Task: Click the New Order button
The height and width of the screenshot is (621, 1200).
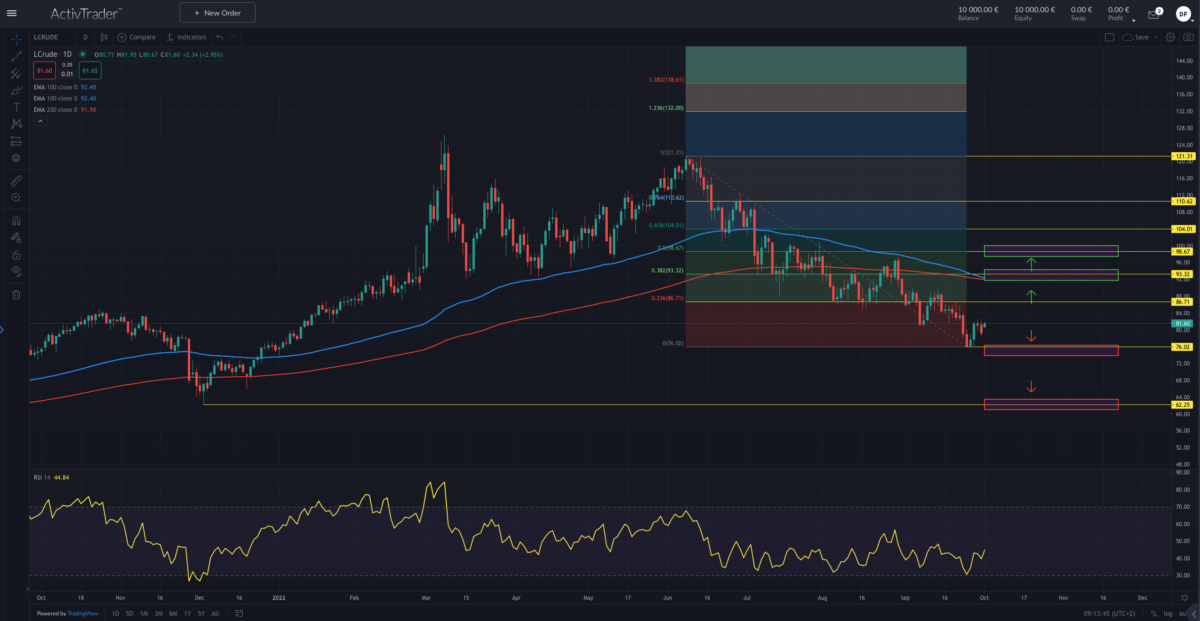Action: pyautogui.click(x=217, y=13)
